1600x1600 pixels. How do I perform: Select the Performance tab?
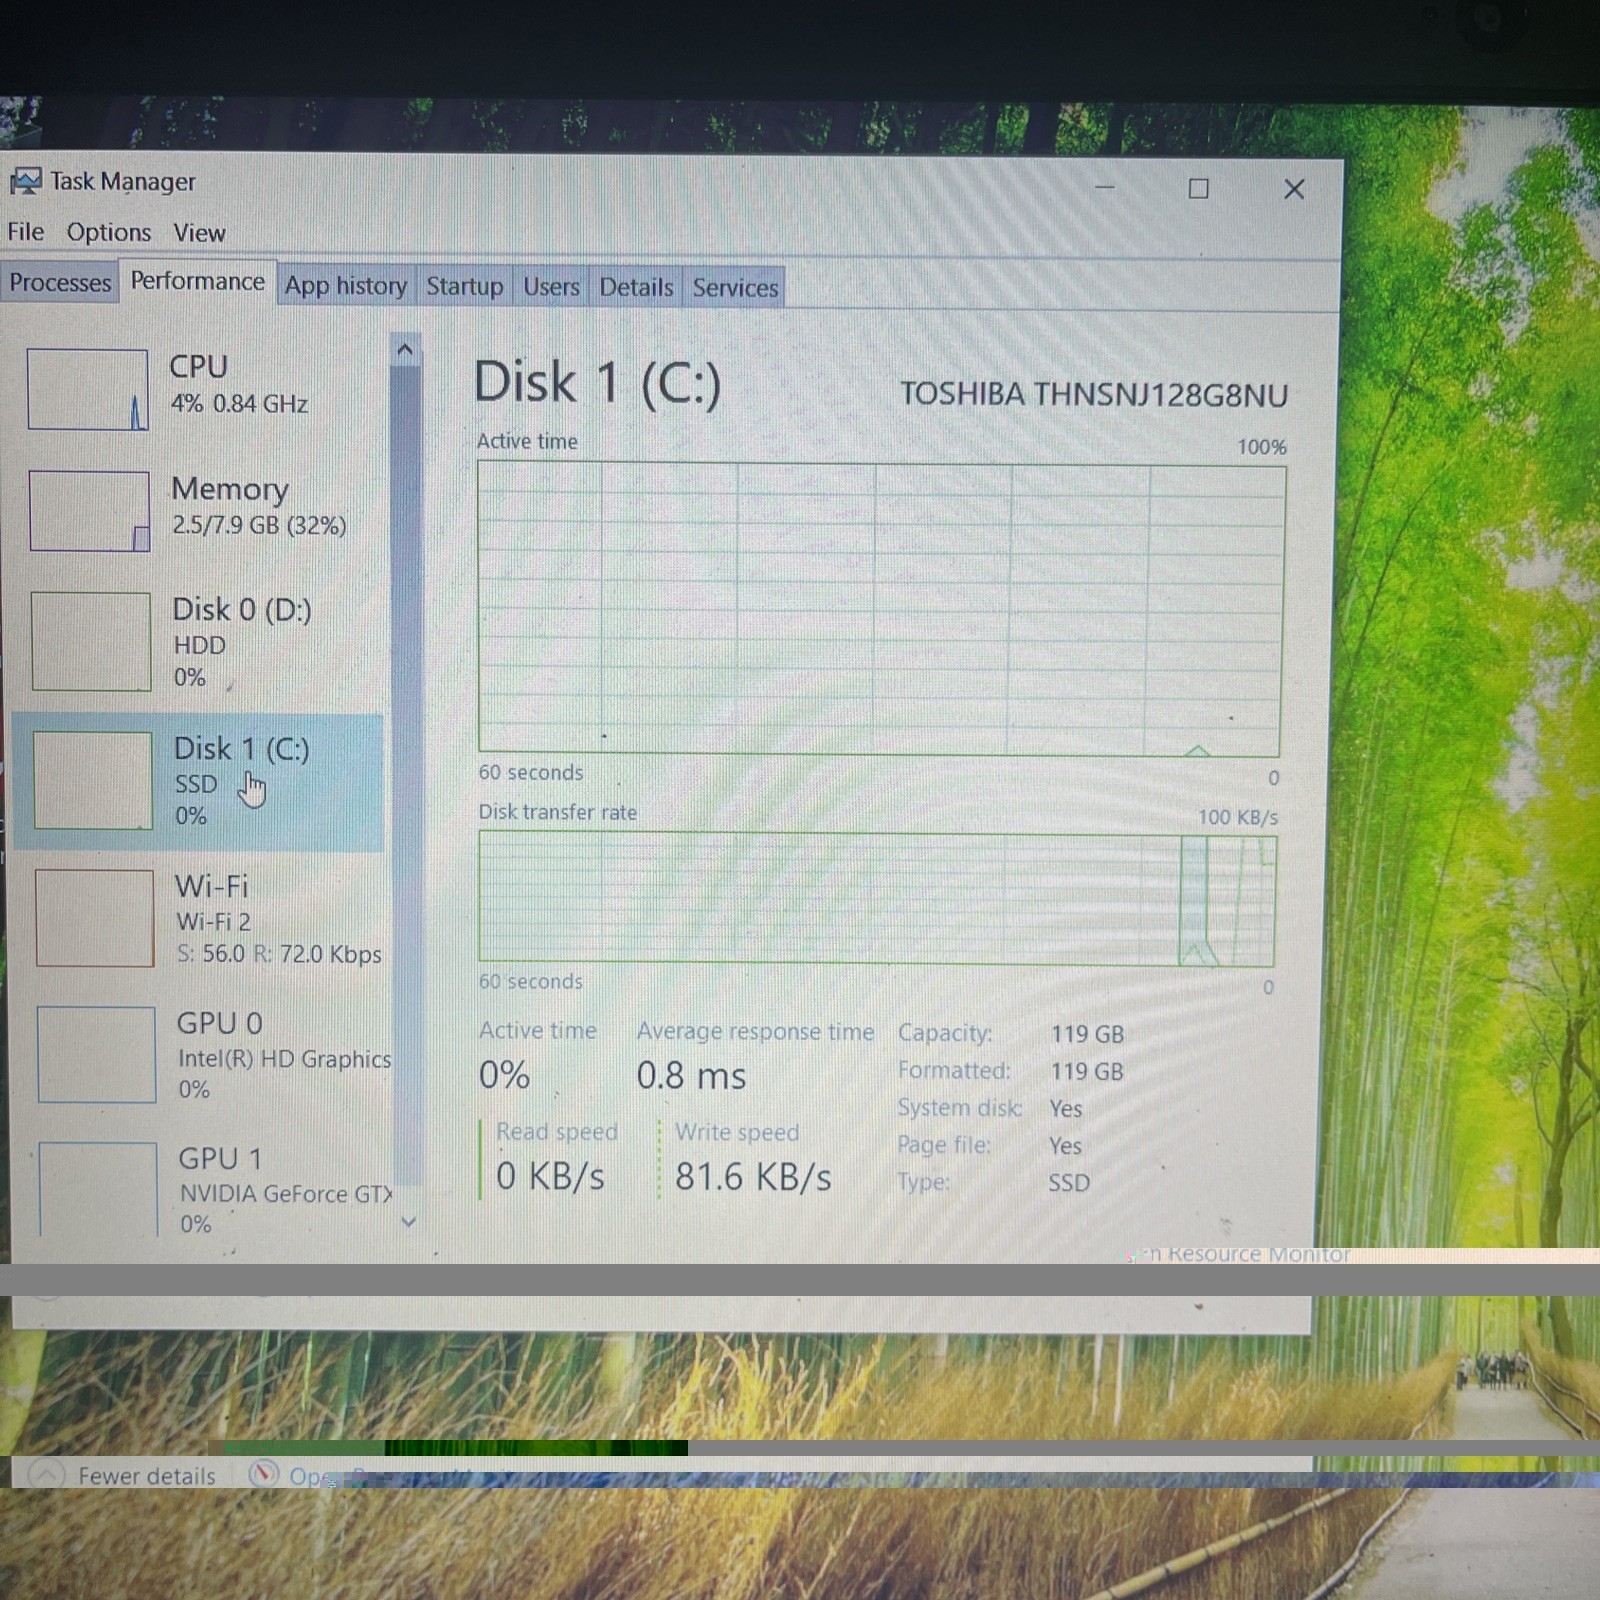pos(197,281)
